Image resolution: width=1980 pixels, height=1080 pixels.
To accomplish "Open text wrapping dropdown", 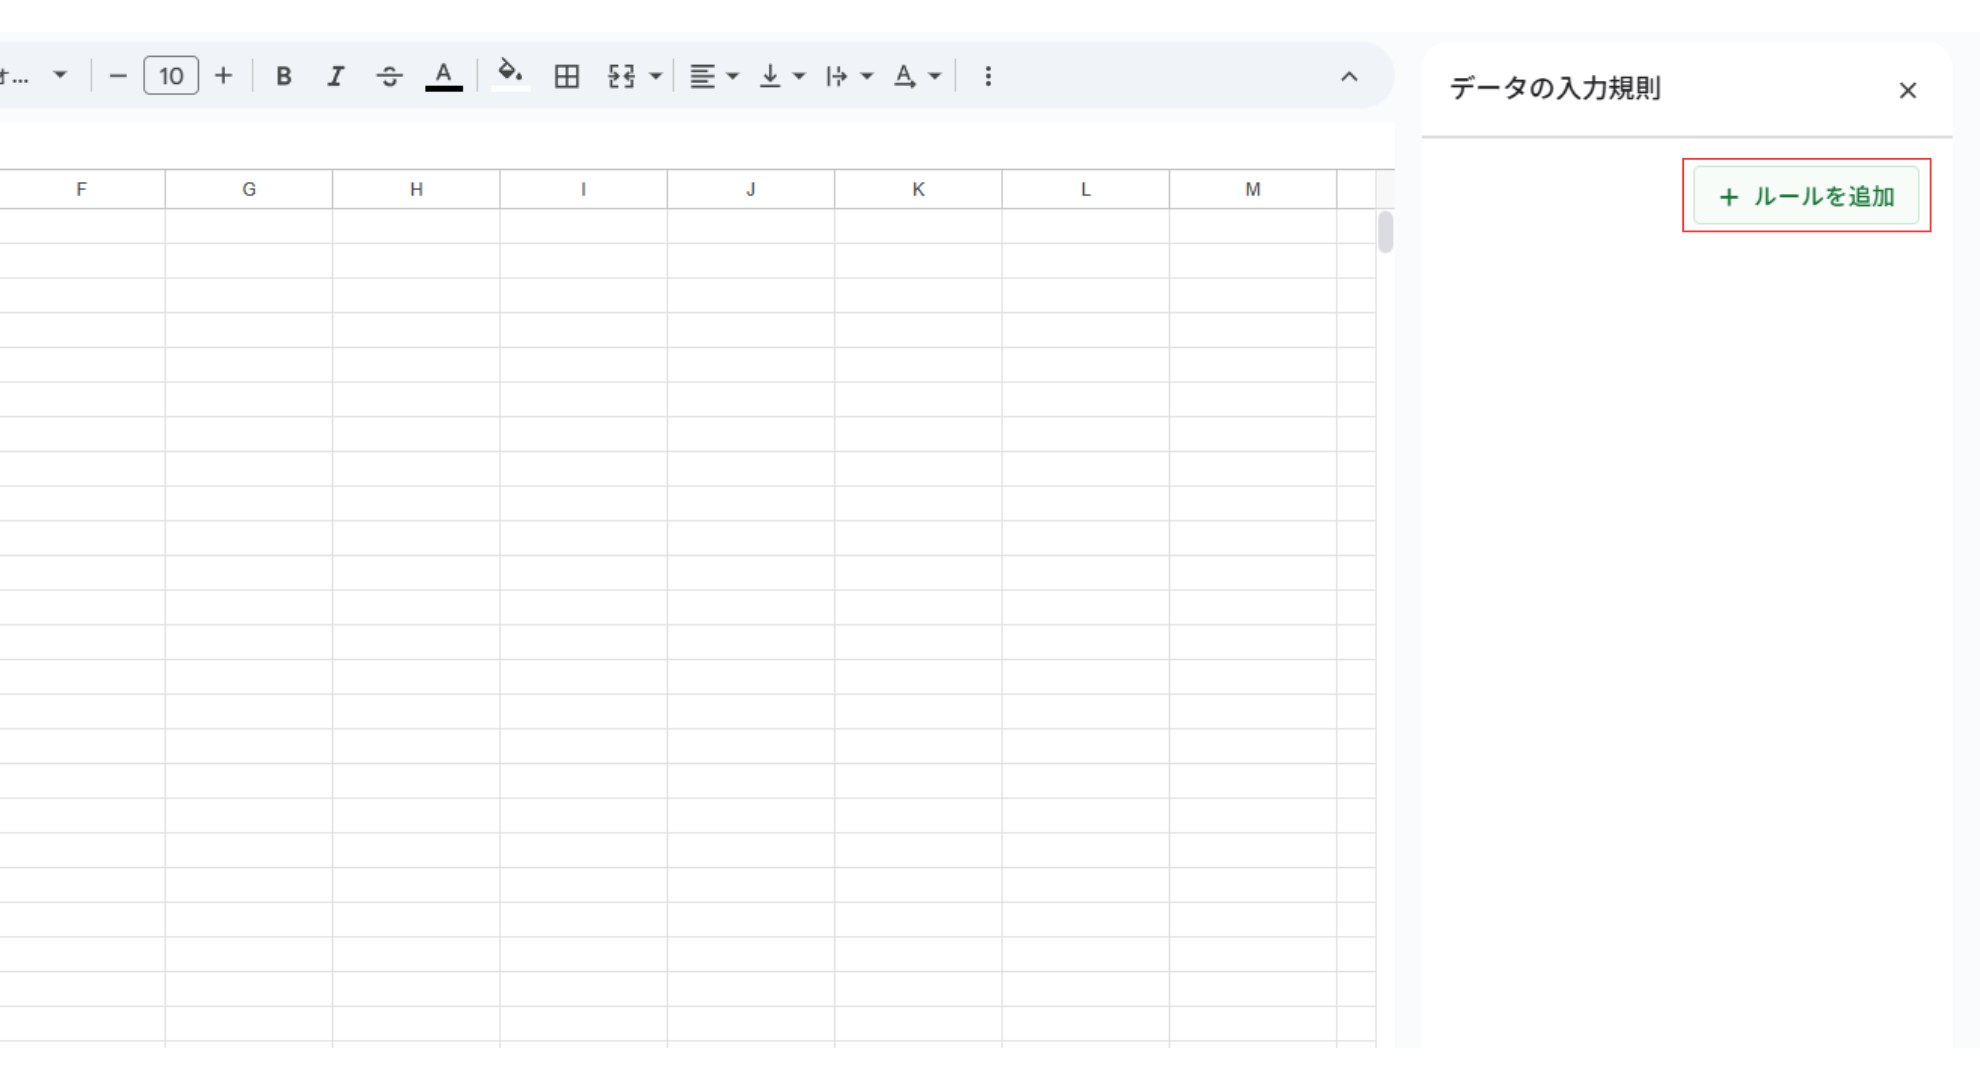I will pyautogui.click(x=848, y=76).
